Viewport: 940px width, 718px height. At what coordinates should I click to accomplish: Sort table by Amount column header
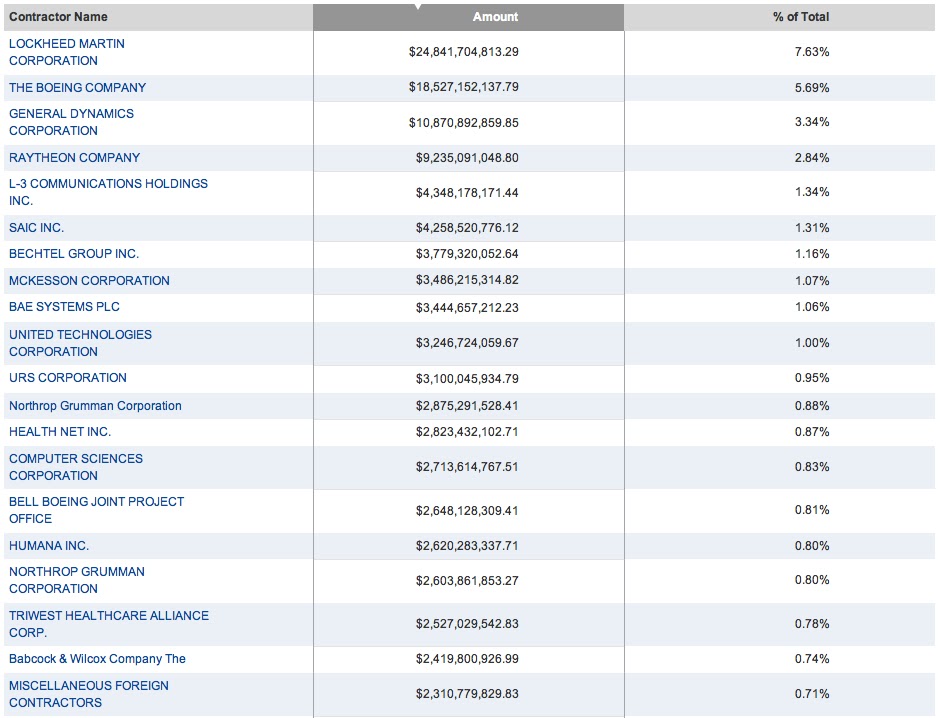pyautogui.click(x=495, y=17)
